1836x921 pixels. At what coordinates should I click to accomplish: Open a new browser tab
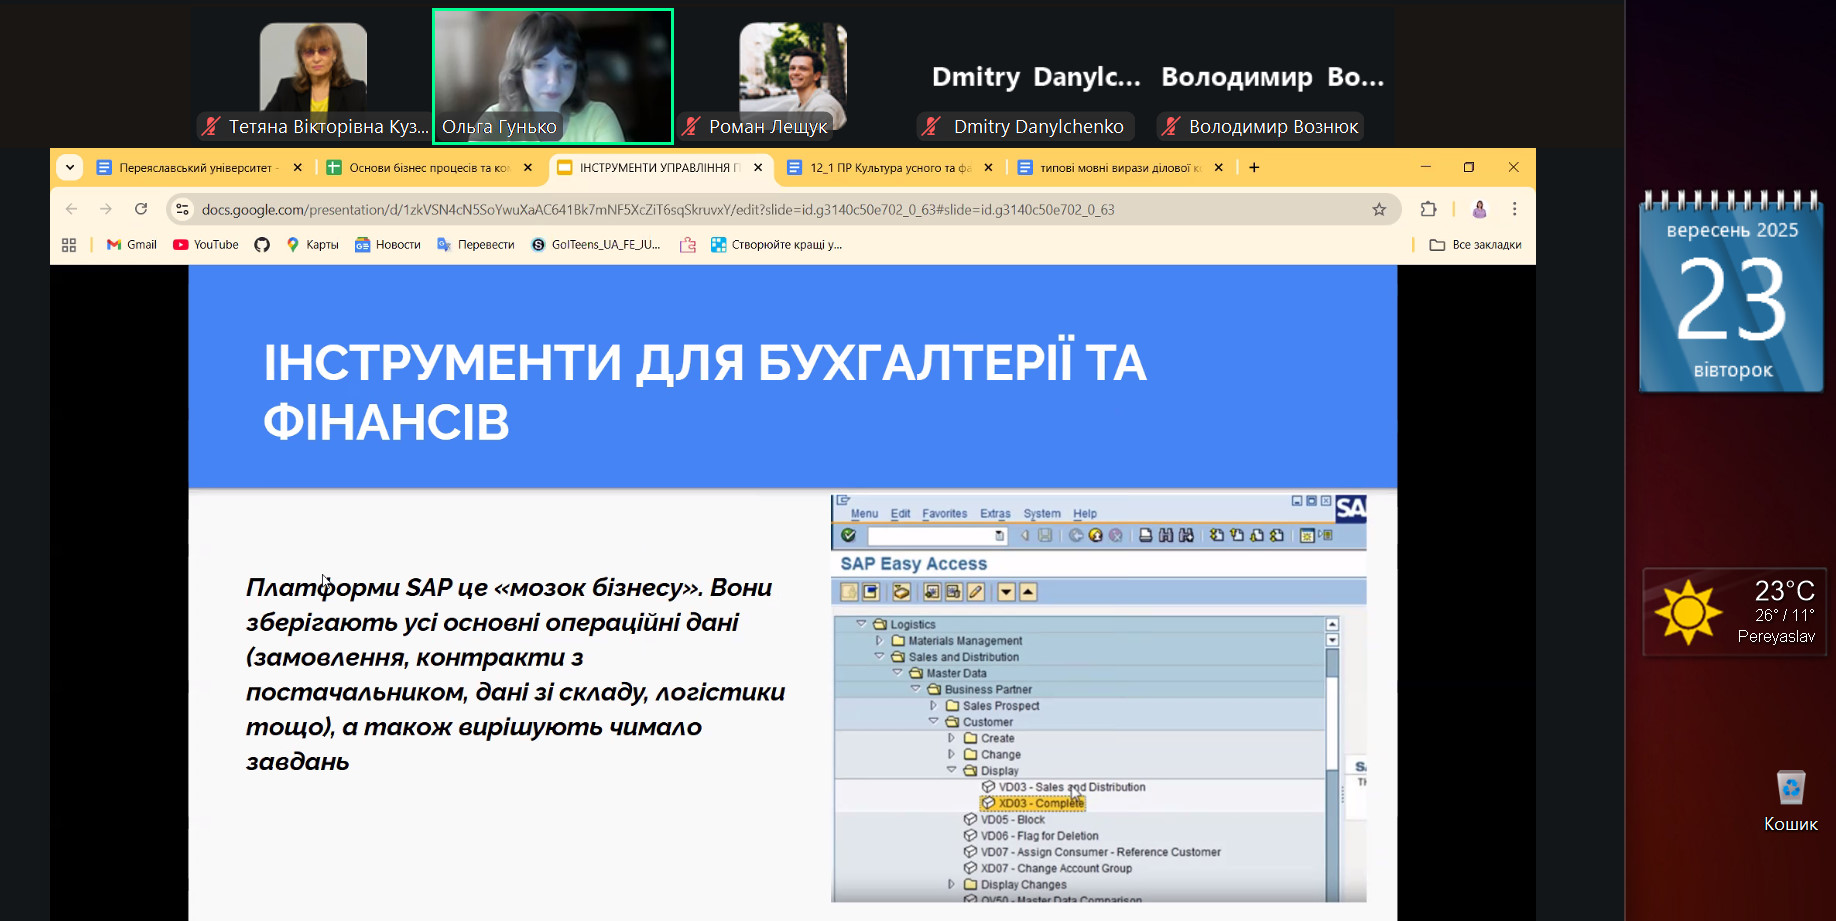pos(1254,167)
